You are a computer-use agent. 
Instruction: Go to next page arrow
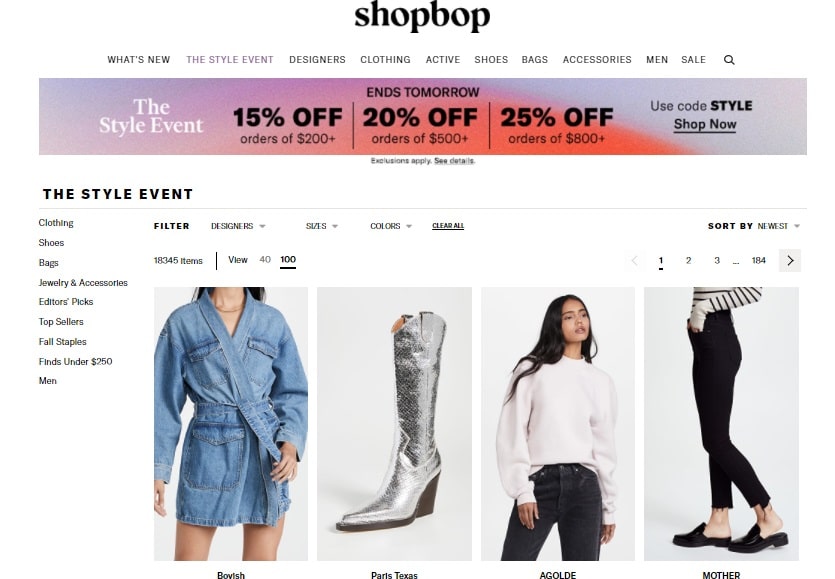click(790, 260)
